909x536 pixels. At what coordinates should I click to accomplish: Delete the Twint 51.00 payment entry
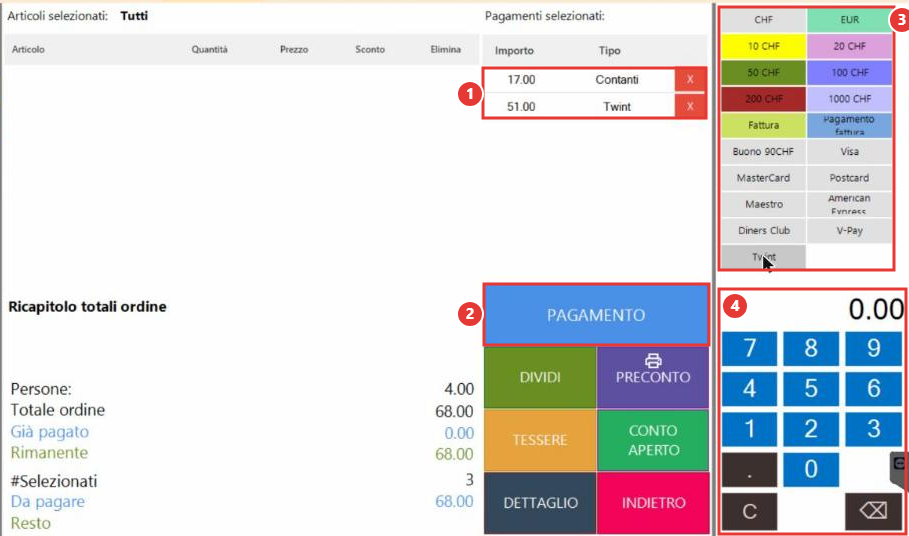click(690, 106)
